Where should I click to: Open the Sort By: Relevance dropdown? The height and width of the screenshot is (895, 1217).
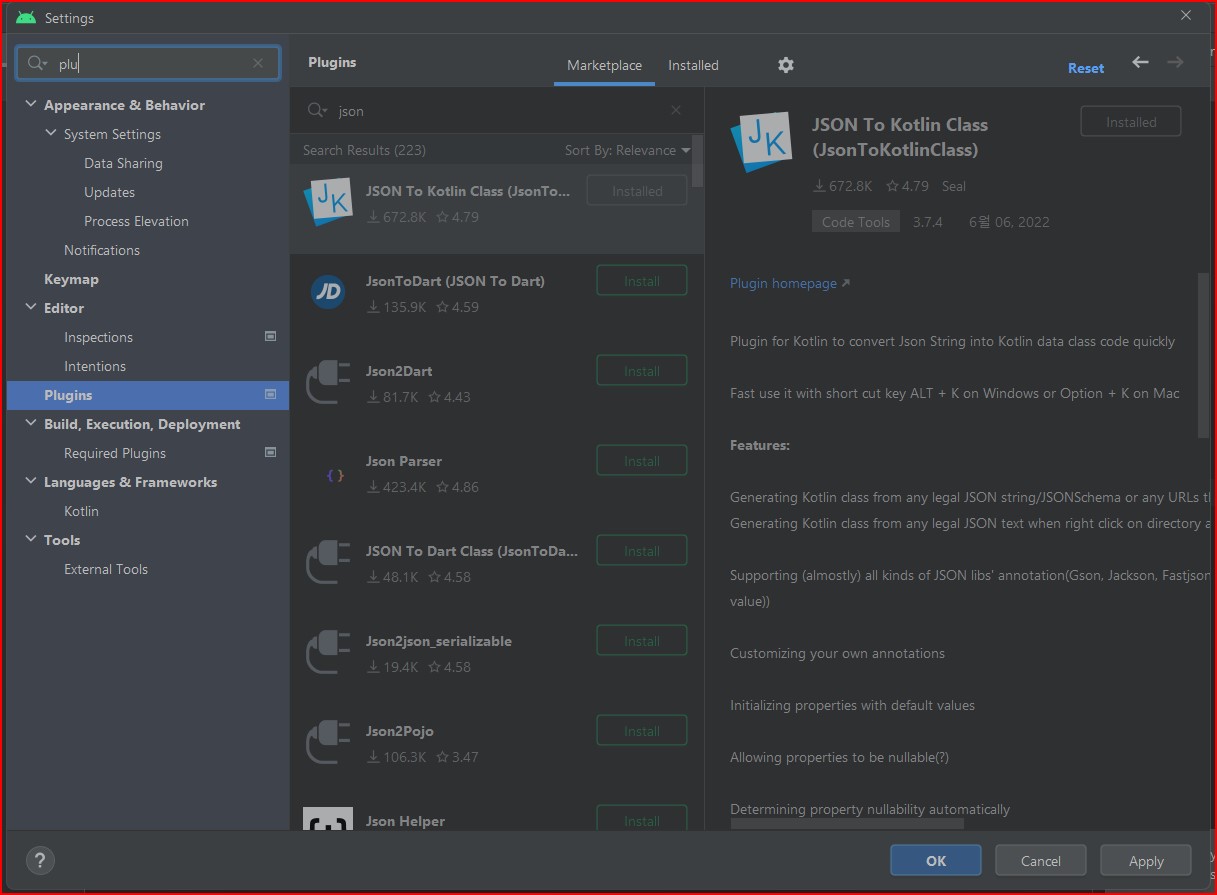click(x=627, y=150)
